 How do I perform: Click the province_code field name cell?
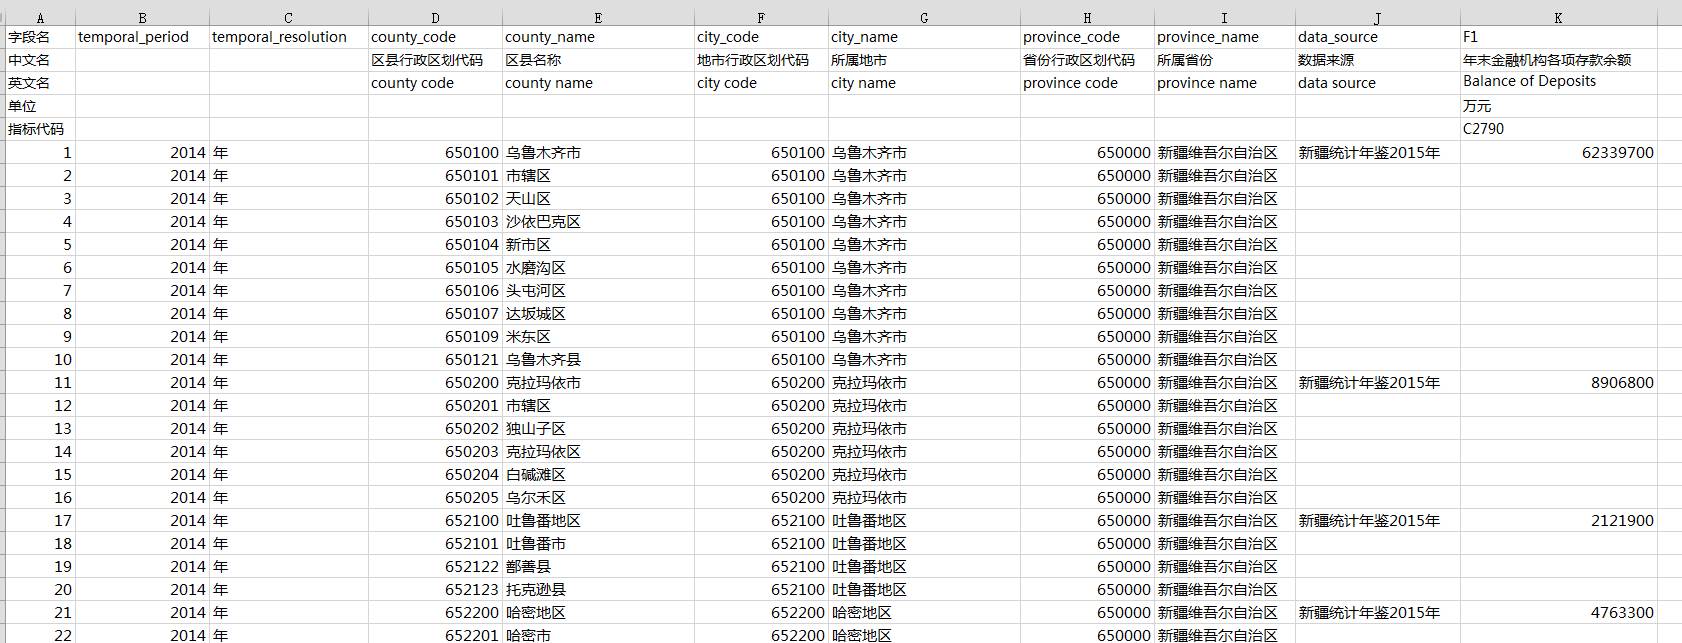click(x=1087, y=37)
